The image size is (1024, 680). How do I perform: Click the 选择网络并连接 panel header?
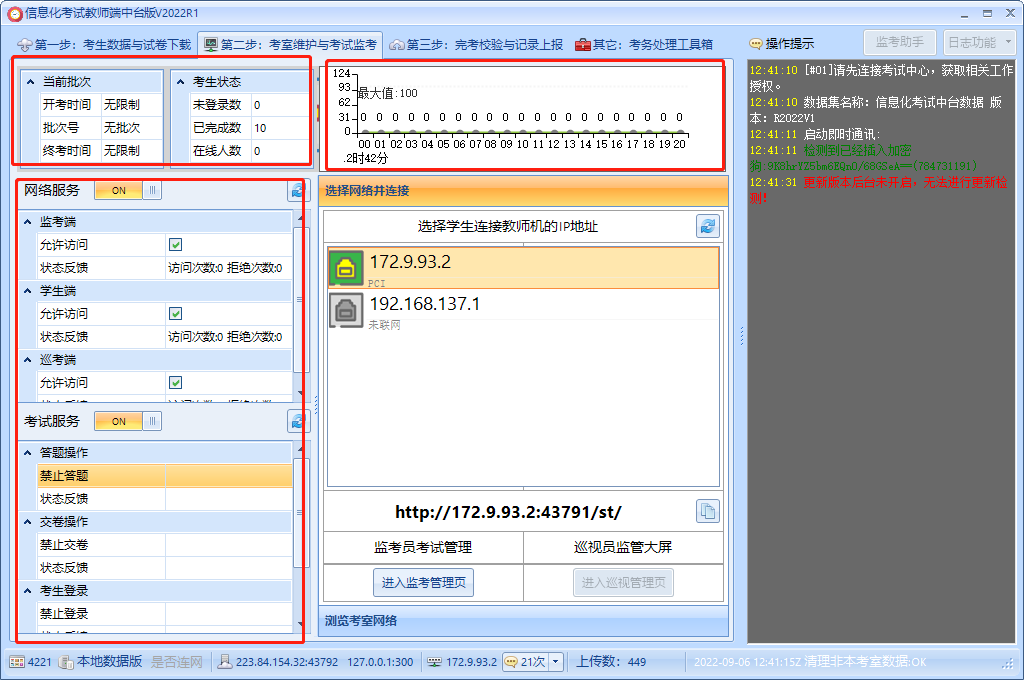523,191
